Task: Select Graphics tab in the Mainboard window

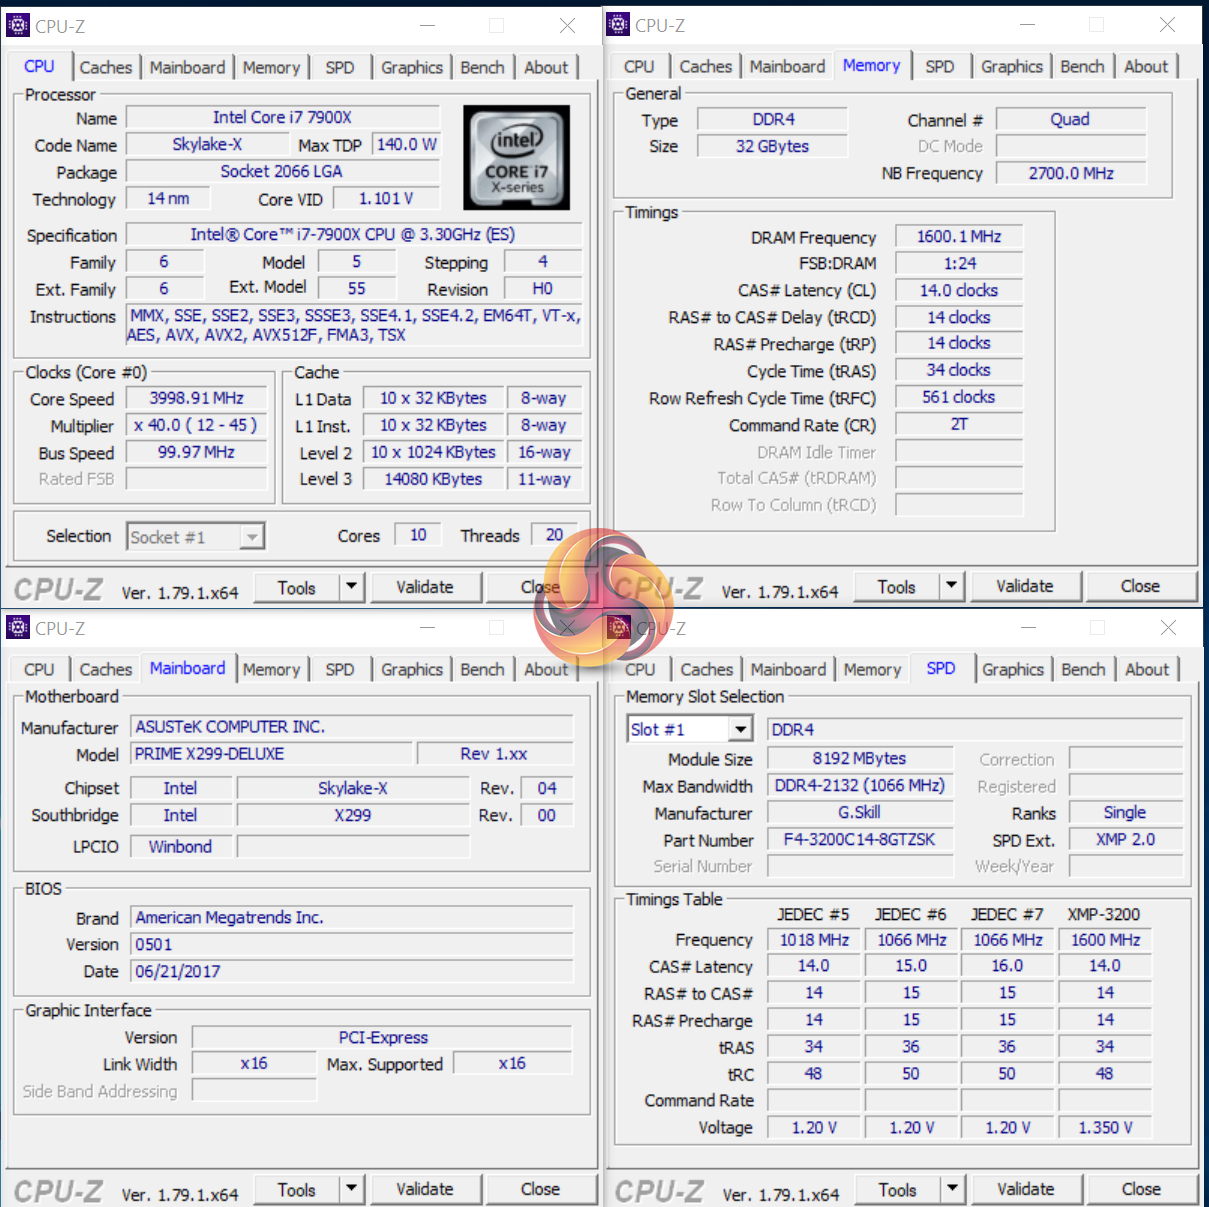Action: [412, 669]
